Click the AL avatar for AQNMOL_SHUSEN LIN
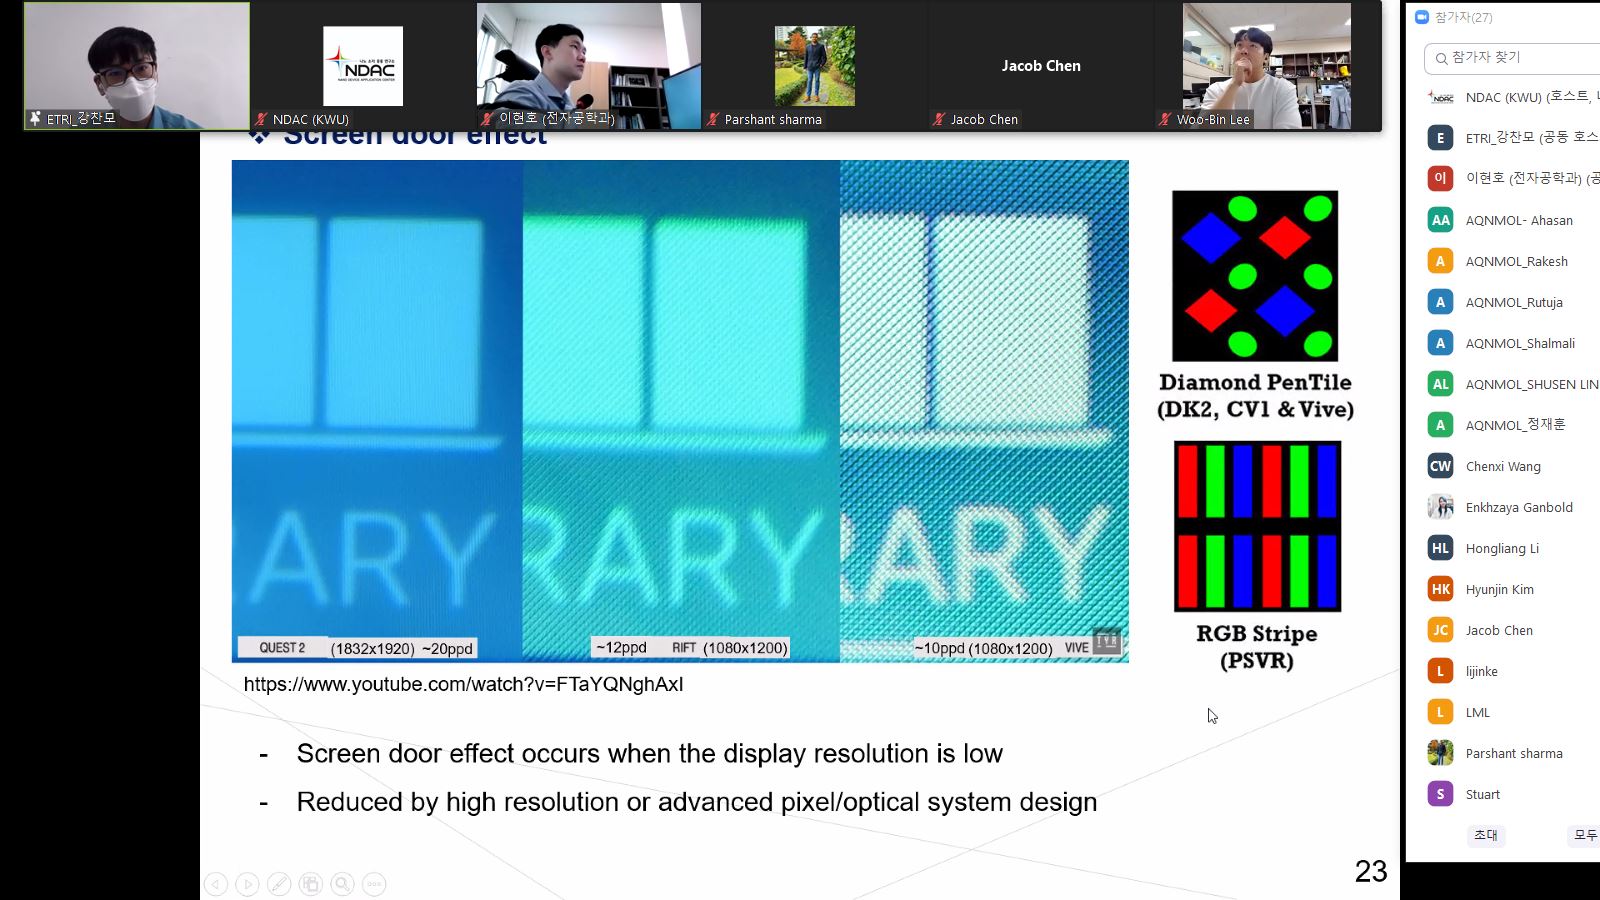Screen dimensions: 1600x900 pos(1440,384)
